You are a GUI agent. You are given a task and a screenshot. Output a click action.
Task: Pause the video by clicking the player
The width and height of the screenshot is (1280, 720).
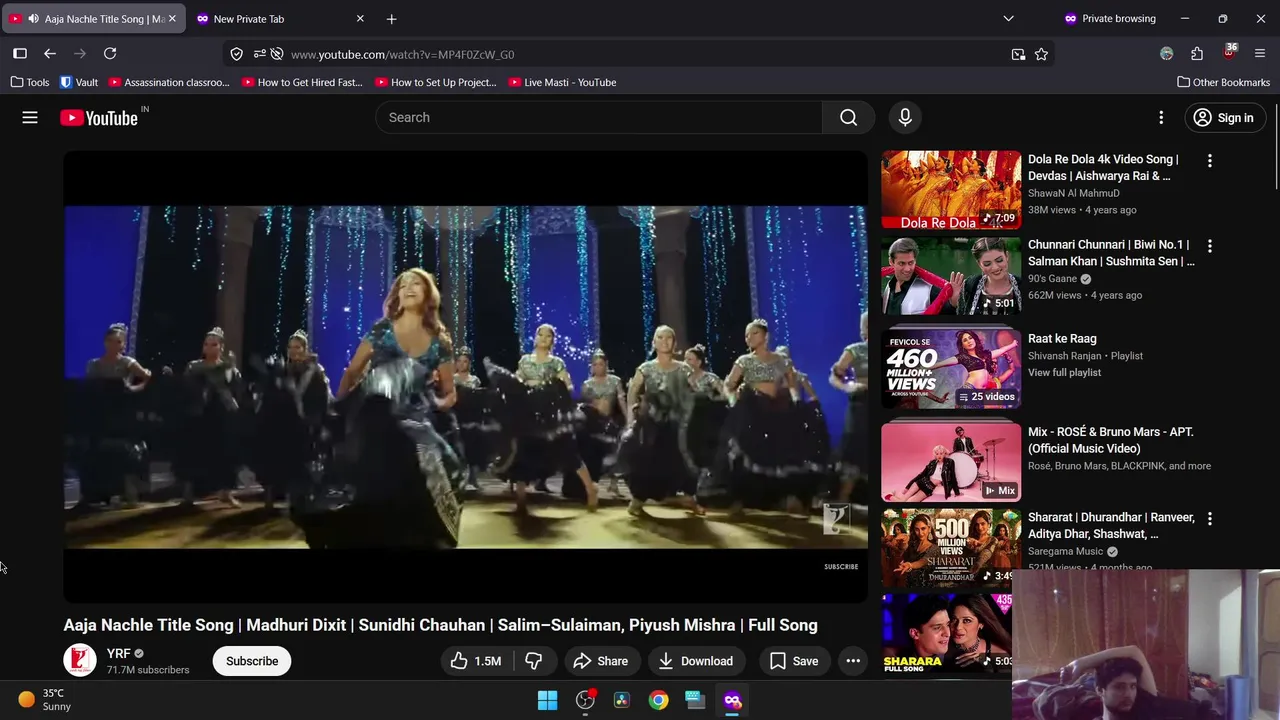tap(466, 376)
